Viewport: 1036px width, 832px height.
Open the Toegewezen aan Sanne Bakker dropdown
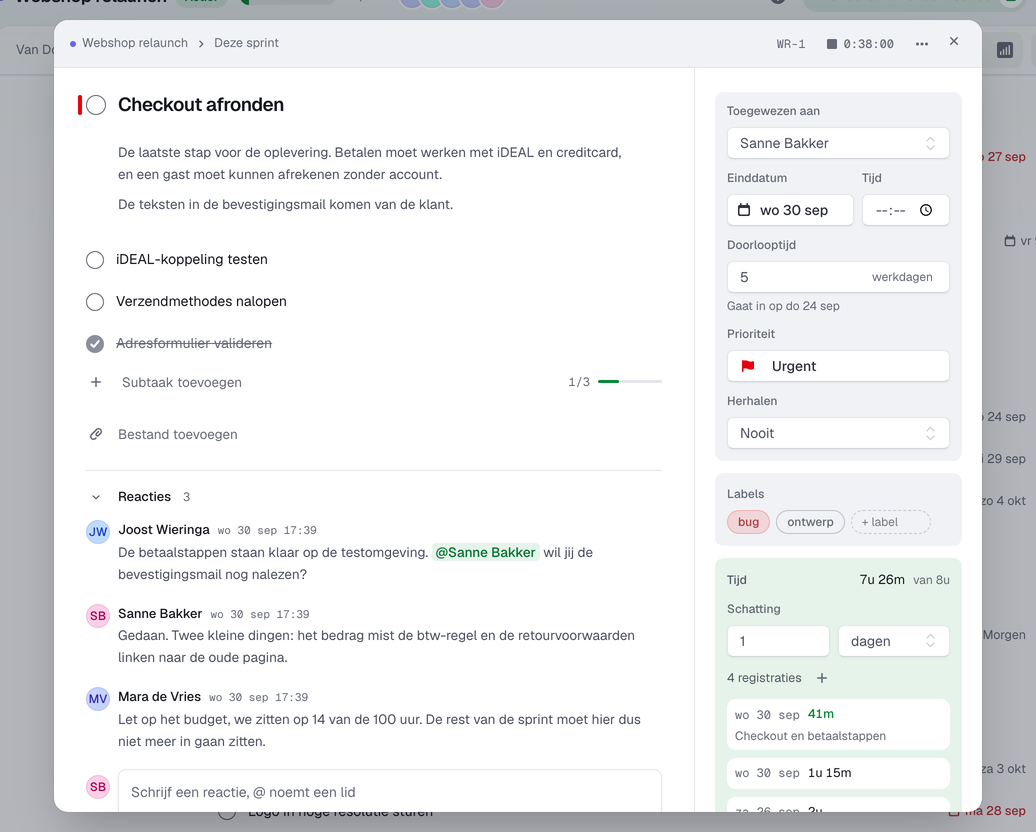[838, 143]
